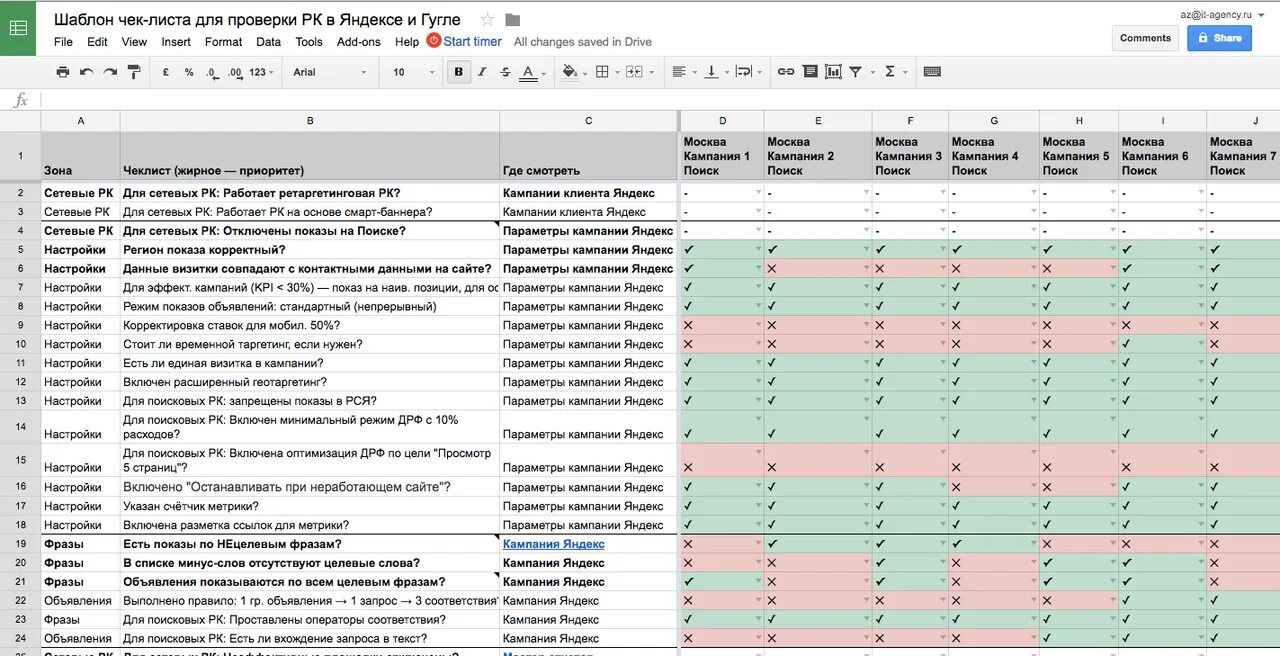Open the text color picker
1280x656 pixels.
(534, 72)
